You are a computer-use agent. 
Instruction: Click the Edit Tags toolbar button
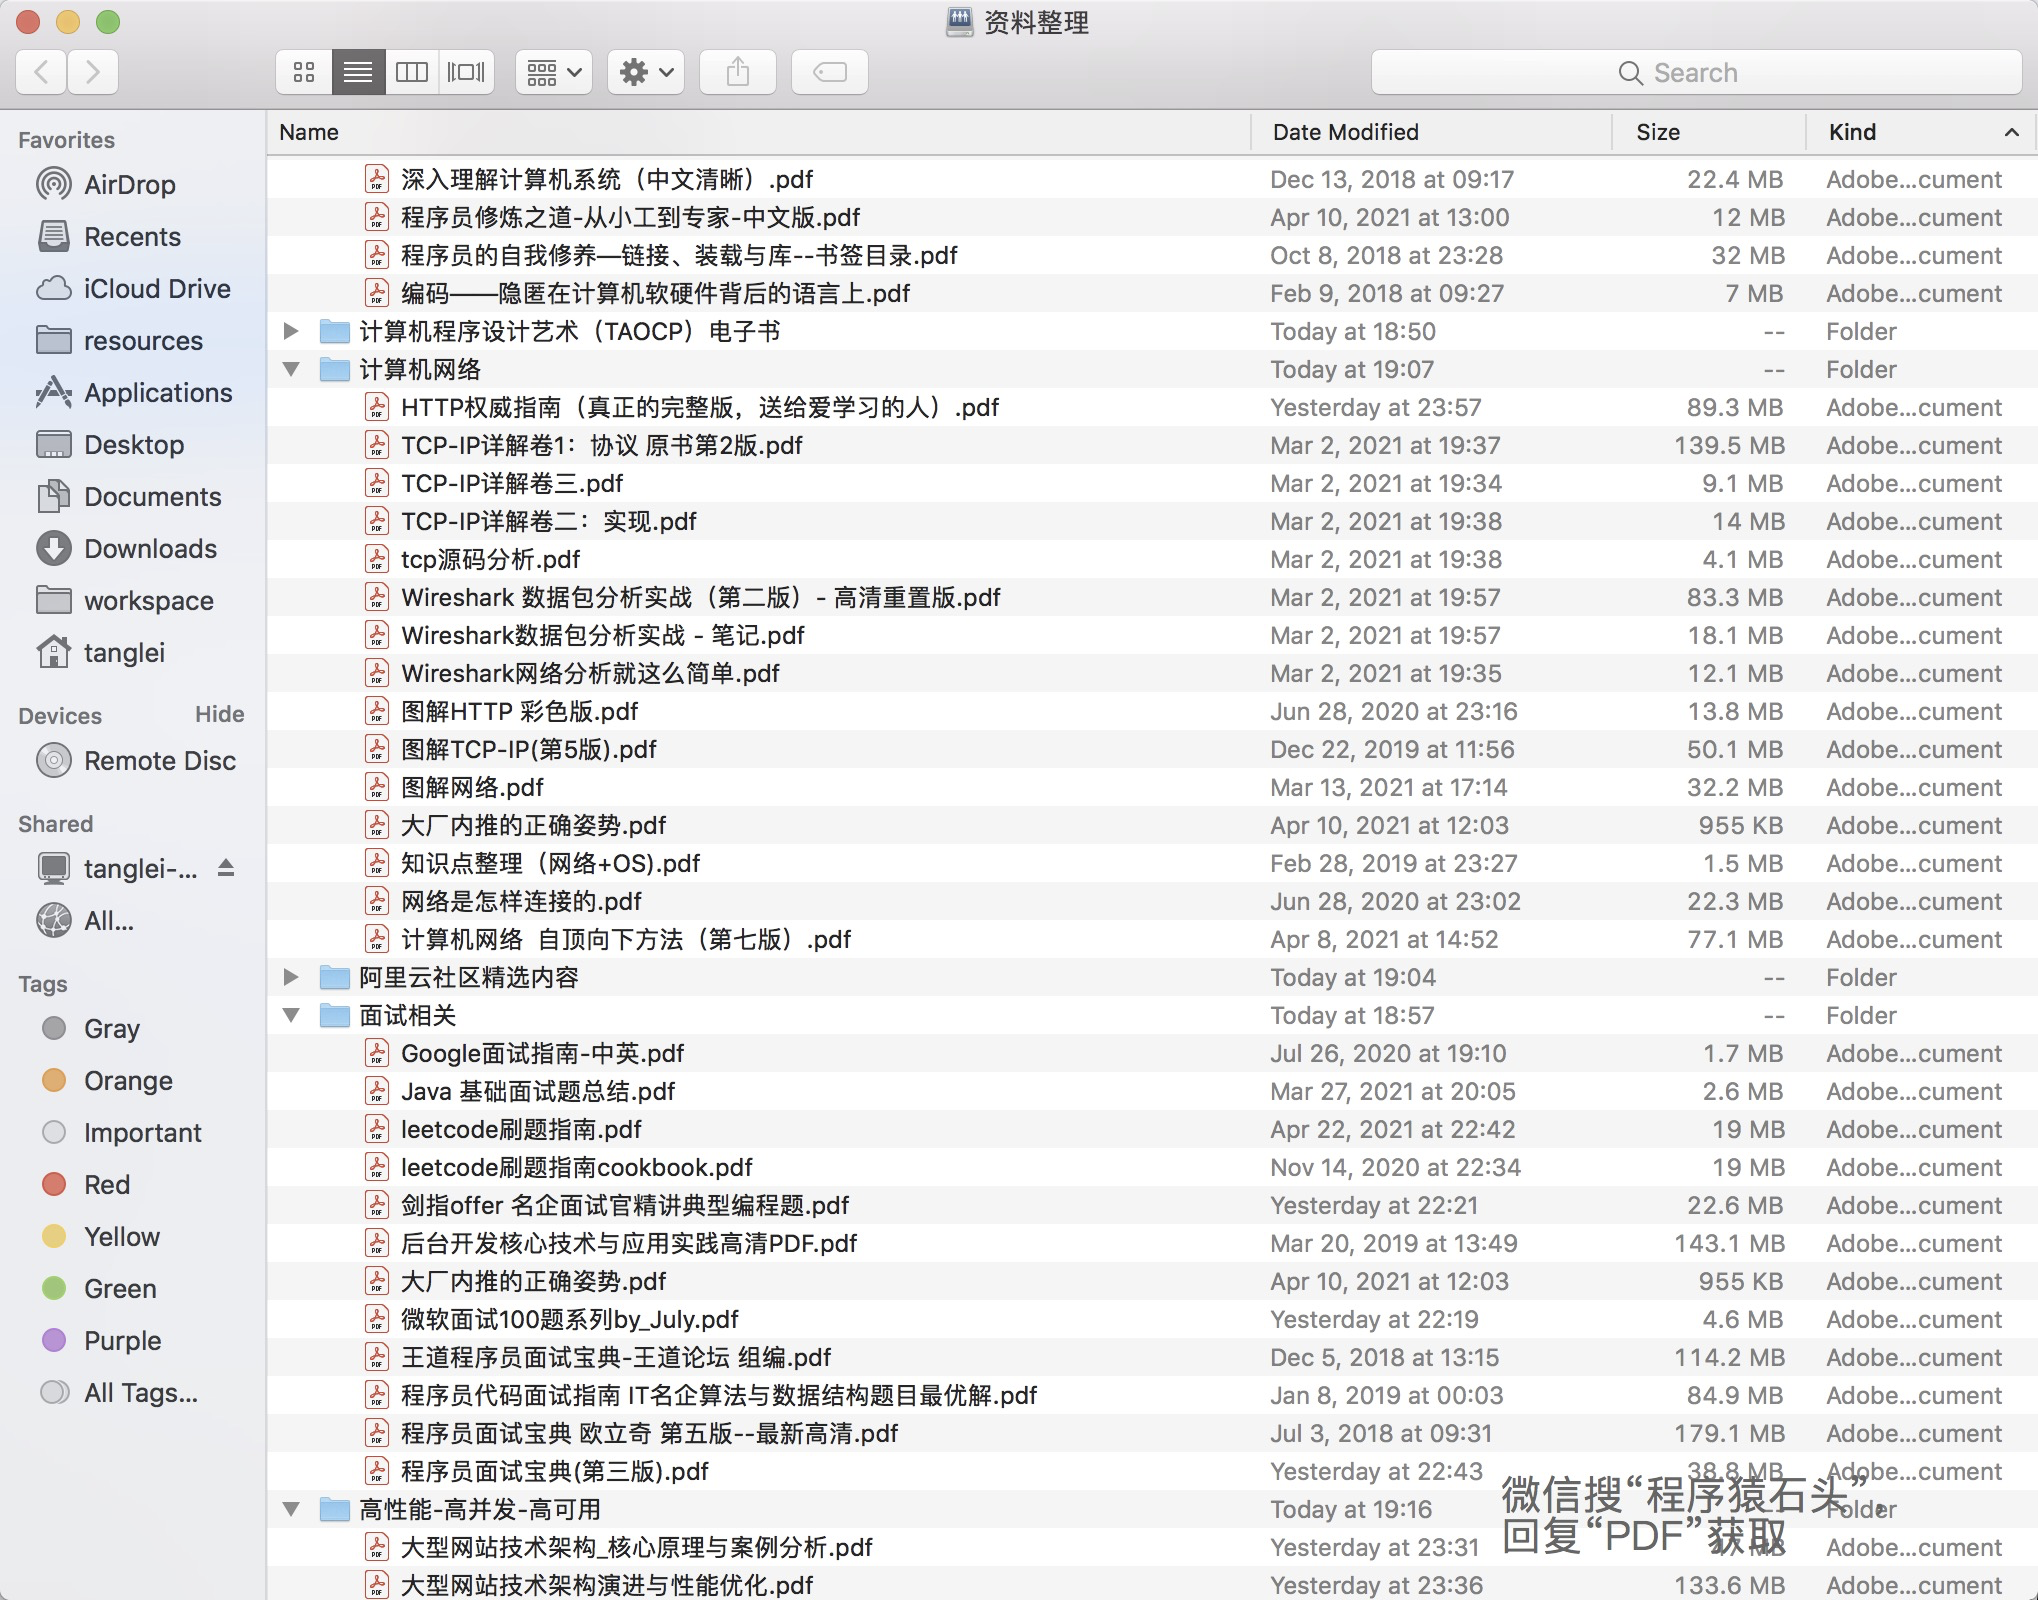[x=829, y=72]
